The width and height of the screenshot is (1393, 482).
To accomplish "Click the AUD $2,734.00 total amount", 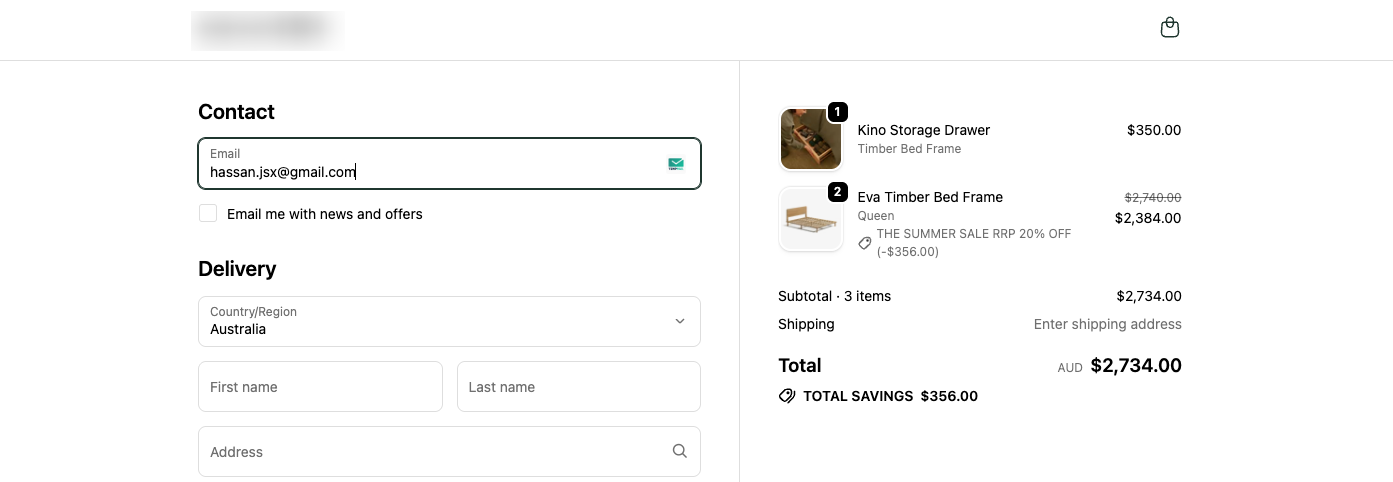I will pos(1120,366).
